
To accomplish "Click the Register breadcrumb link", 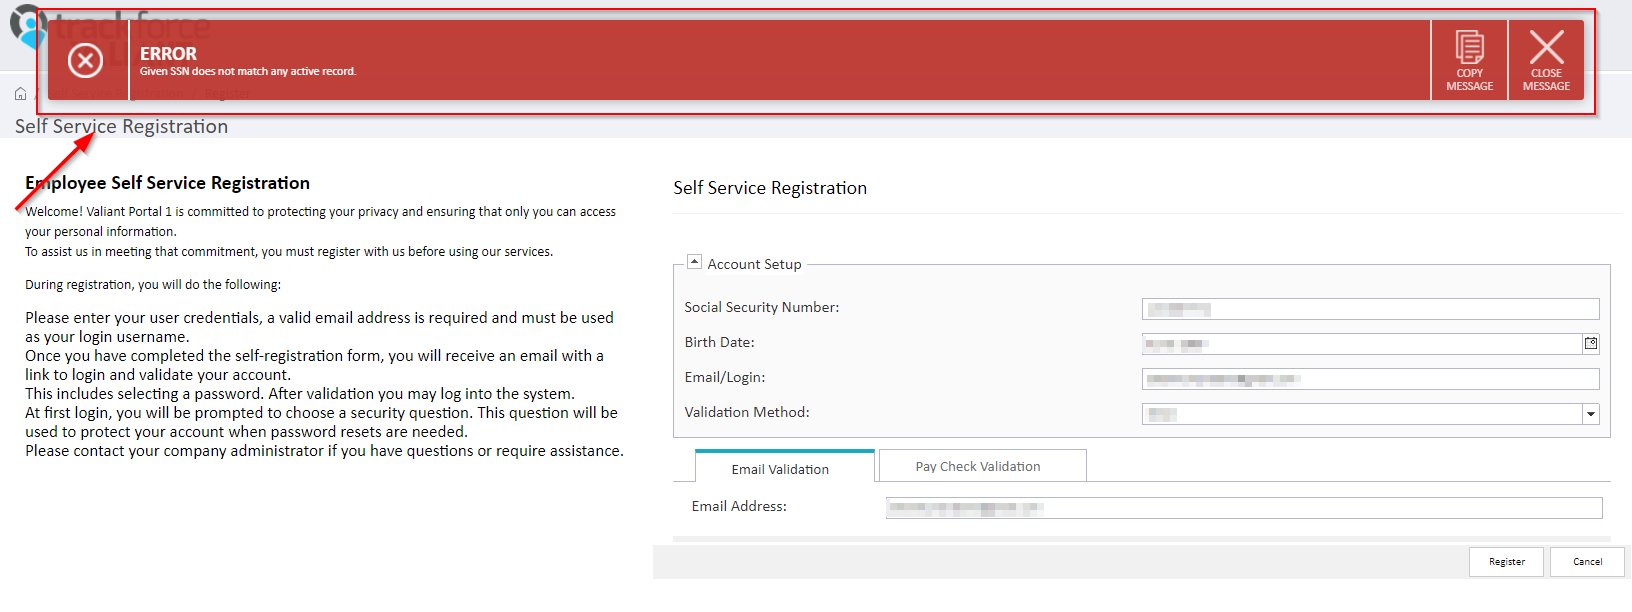I will click(228, 94).
